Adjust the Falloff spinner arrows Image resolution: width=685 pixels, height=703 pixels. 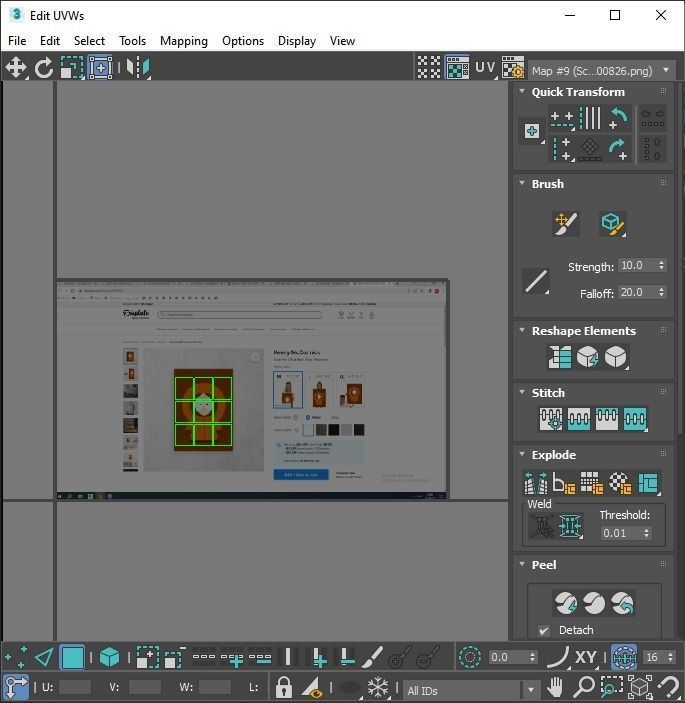(661, 292)
